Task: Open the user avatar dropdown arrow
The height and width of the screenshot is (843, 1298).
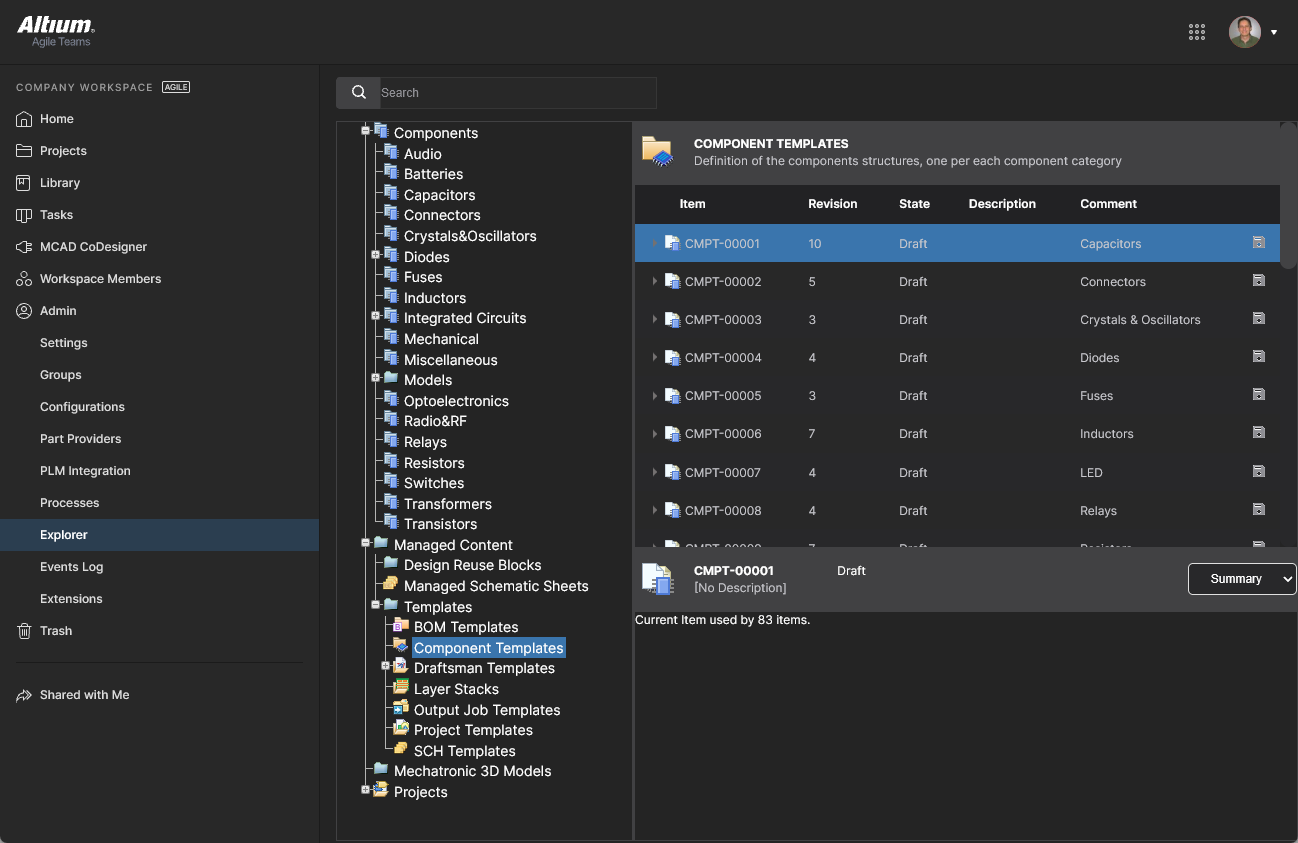Action: click(1274, 31)
